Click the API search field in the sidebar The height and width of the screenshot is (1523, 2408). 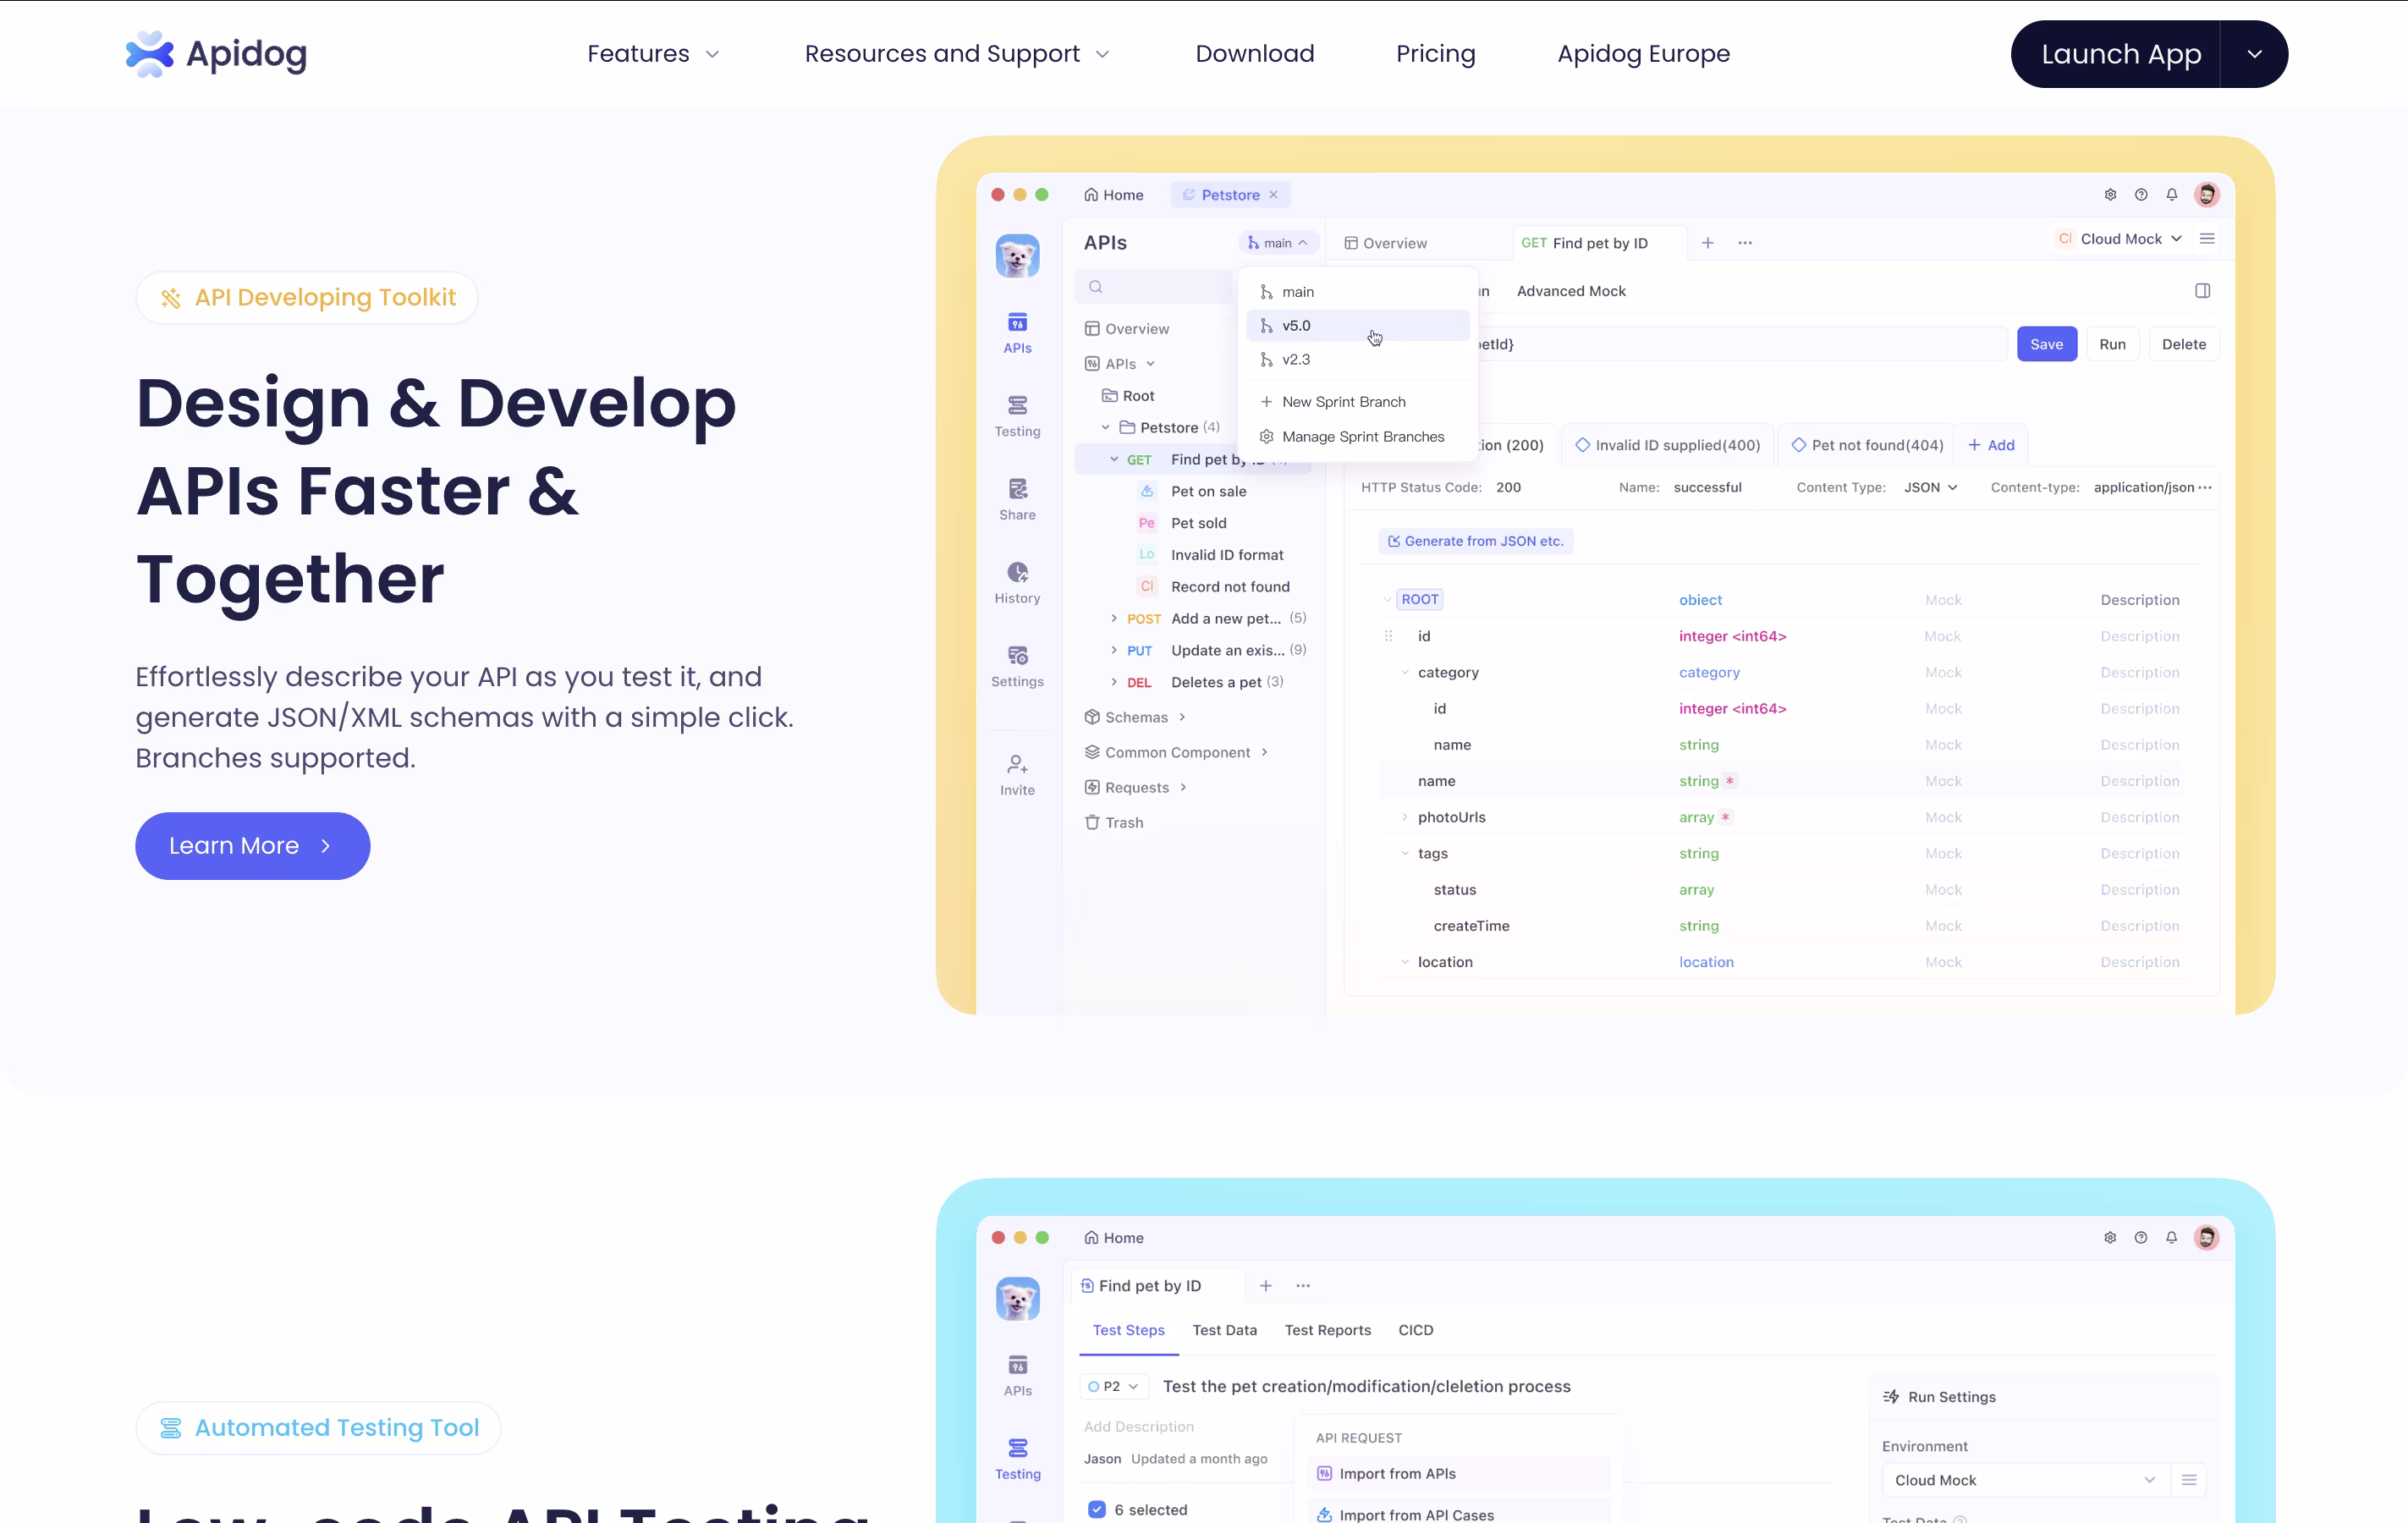click(x=1155, y=287)
